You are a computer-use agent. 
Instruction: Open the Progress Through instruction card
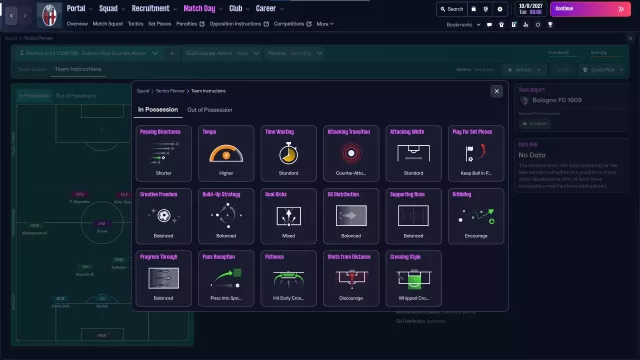(x=163, y=278)
